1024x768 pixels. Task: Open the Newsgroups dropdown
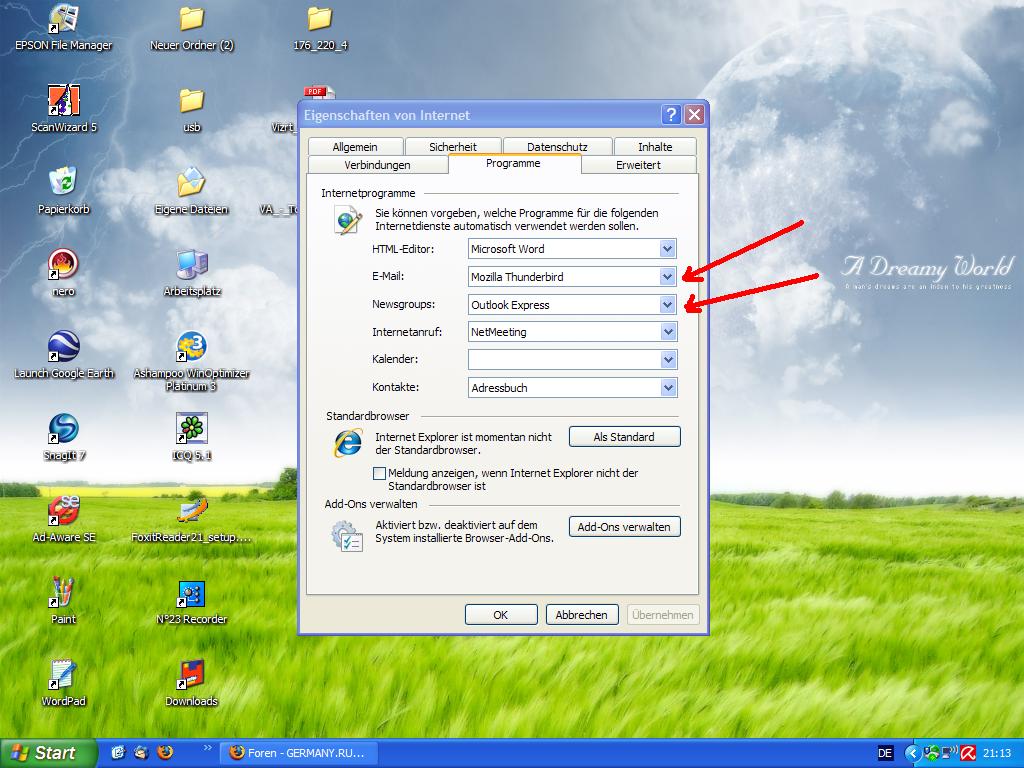tap(667, 305)
